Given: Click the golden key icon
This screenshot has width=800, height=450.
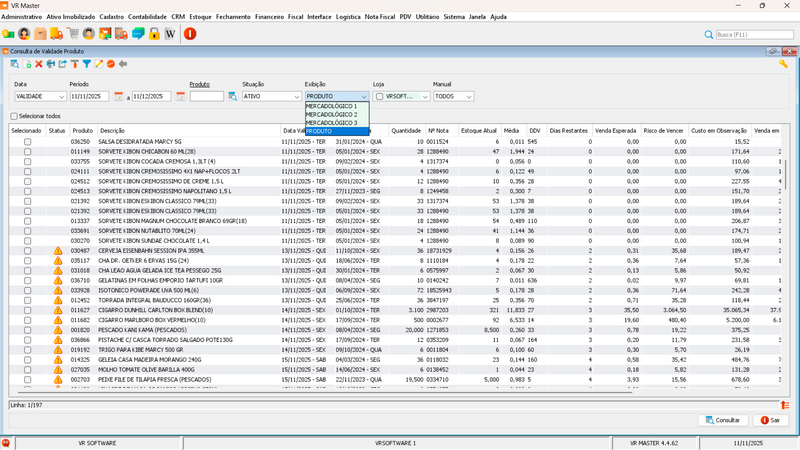Looking at the screenshot, I should [783, 64].
